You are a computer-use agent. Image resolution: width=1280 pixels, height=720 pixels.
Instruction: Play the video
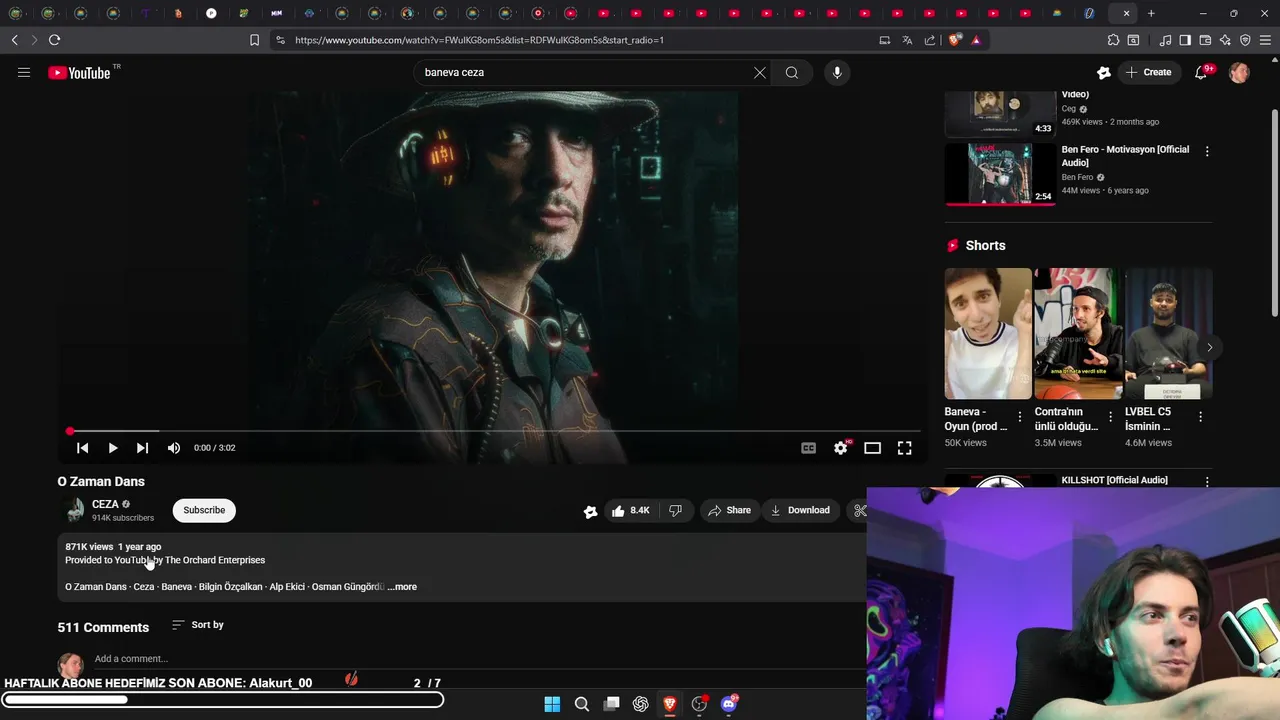(112, 448)
